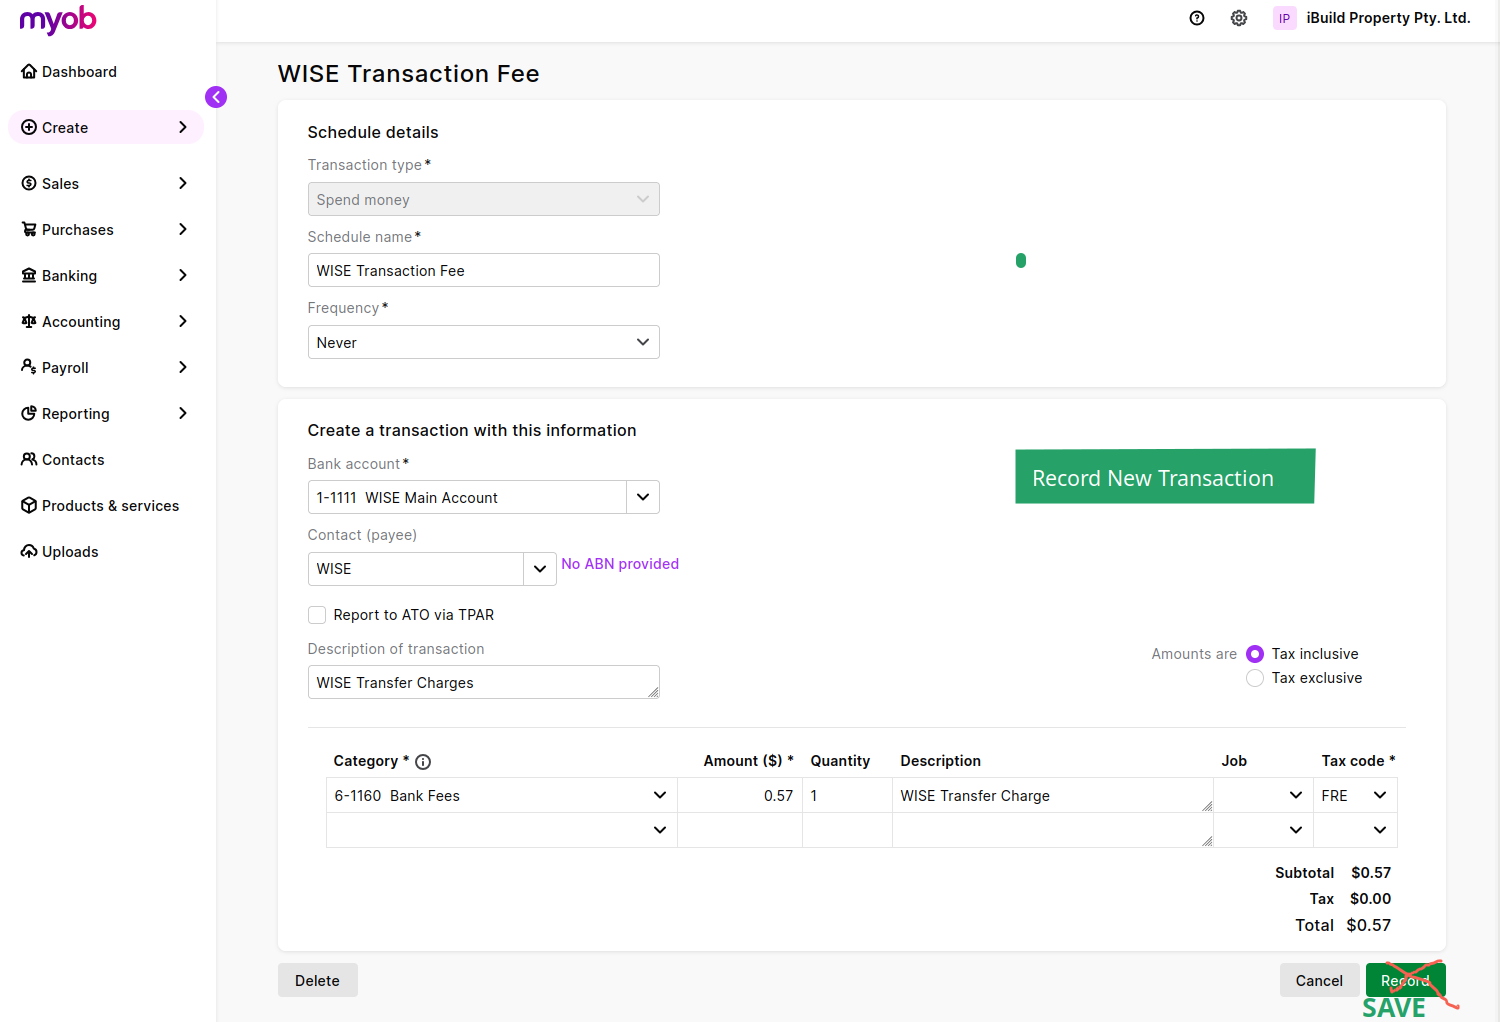Screen dimensions: 1500x1022
Task: Collapse the navigation sidebar
Action: pyautogui.click(x=216, y=97)
